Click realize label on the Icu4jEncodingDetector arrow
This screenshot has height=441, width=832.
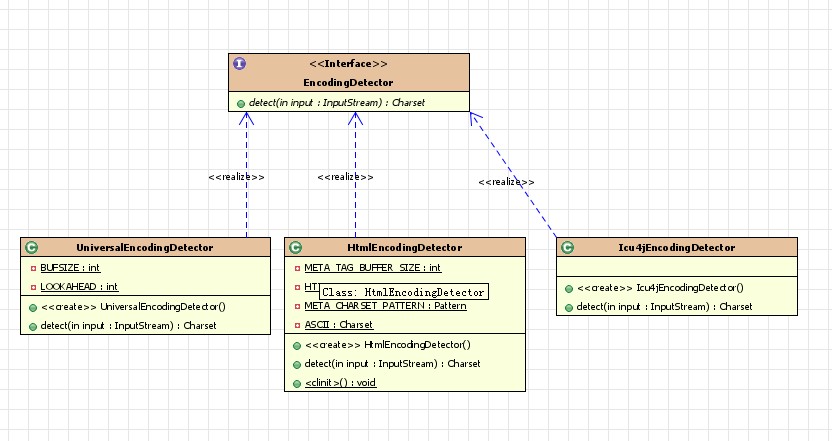[x=506, y=183]
